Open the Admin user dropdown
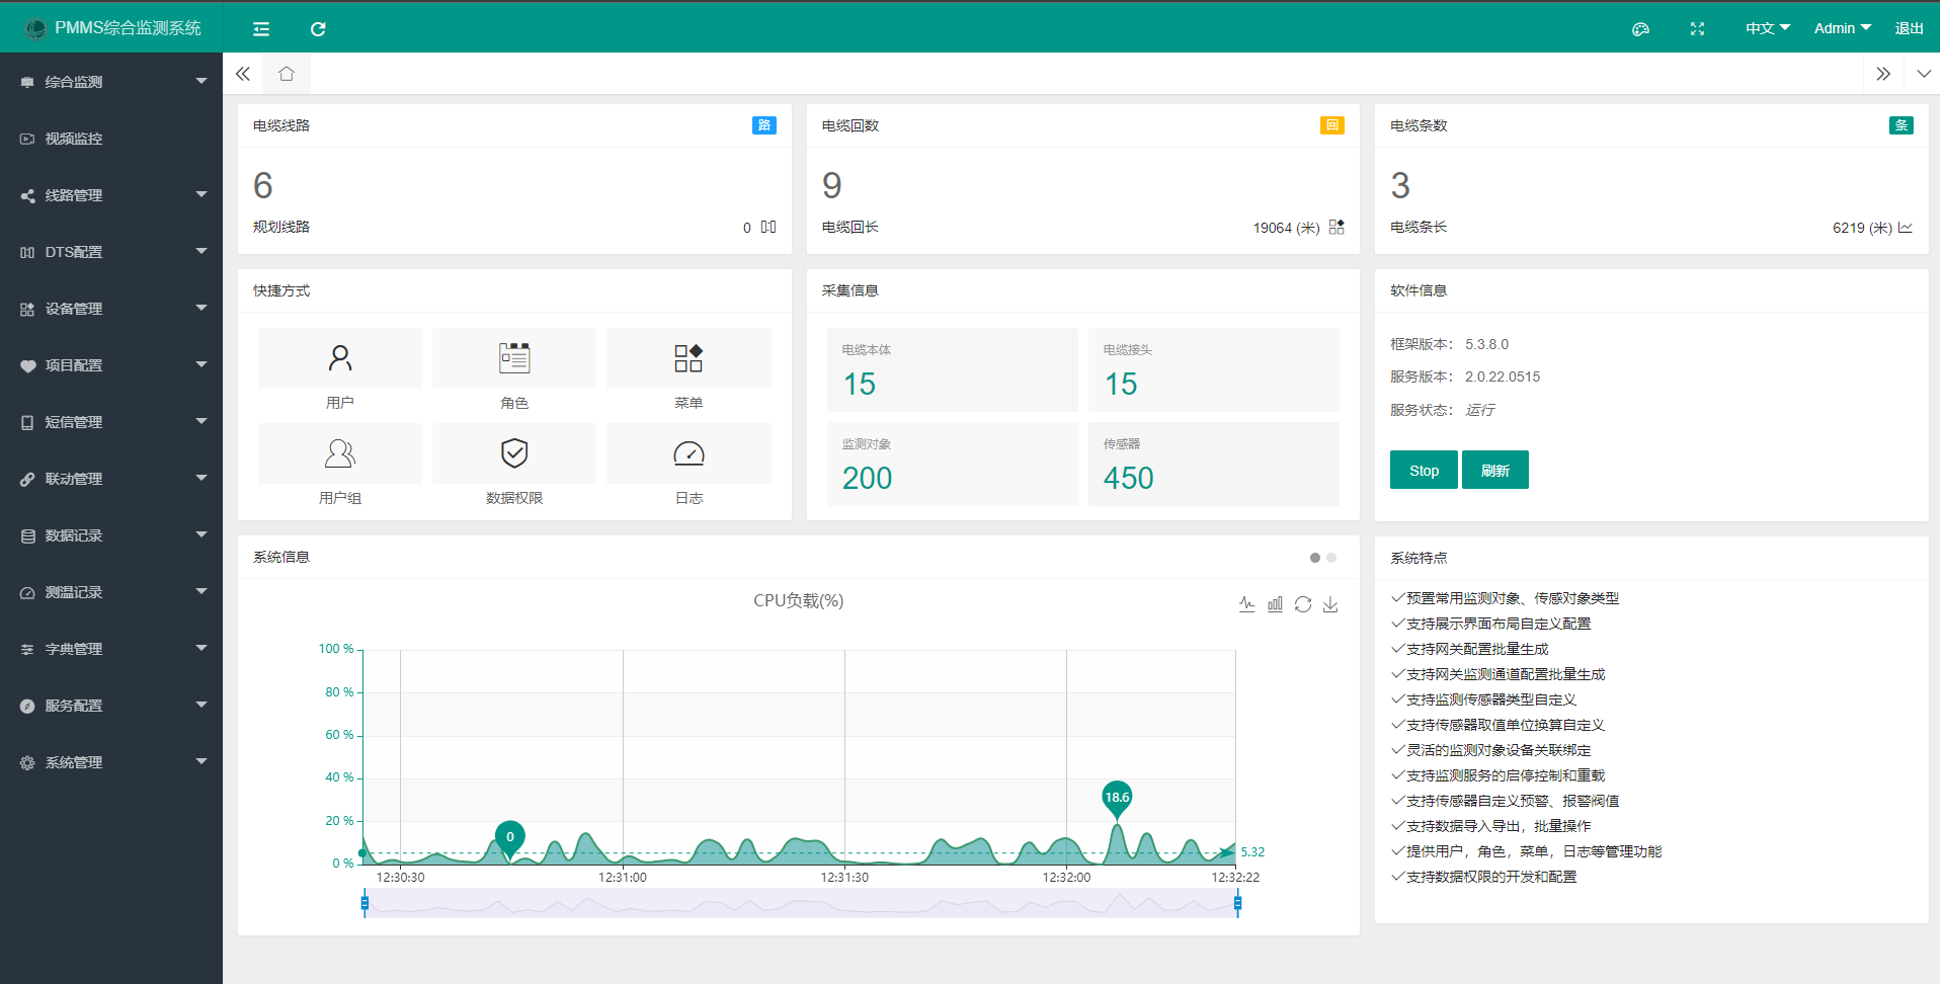The height and width of the screenshot is (985, 1940). (1842, 29)
